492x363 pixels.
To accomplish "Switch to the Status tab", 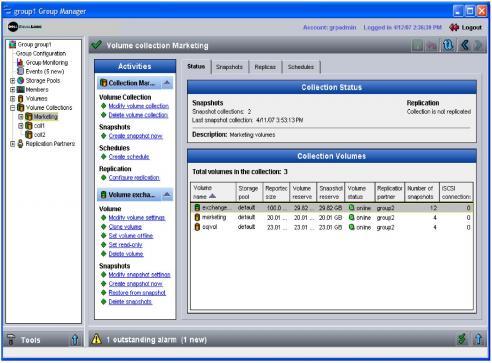I will pos(196,66).
